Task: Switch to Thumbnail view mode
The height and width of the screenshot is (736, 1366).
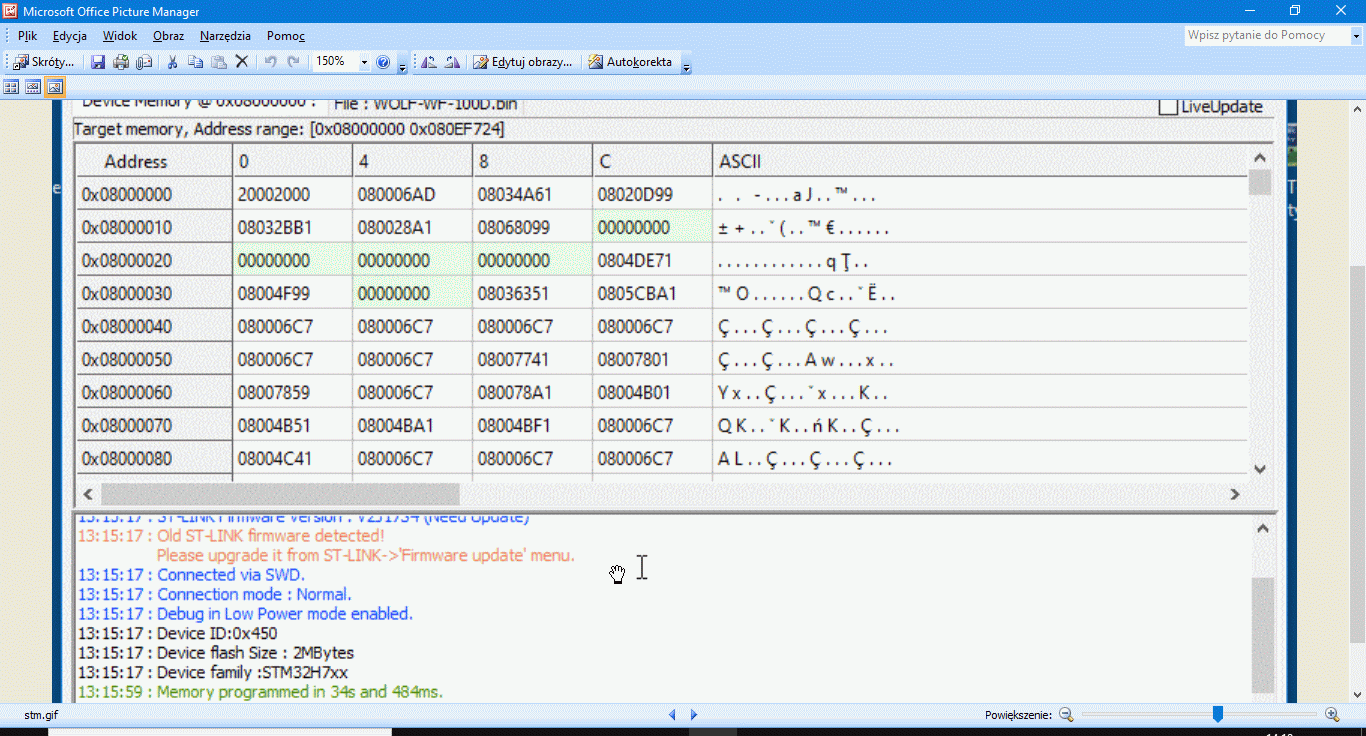Action: click(12, 87)
